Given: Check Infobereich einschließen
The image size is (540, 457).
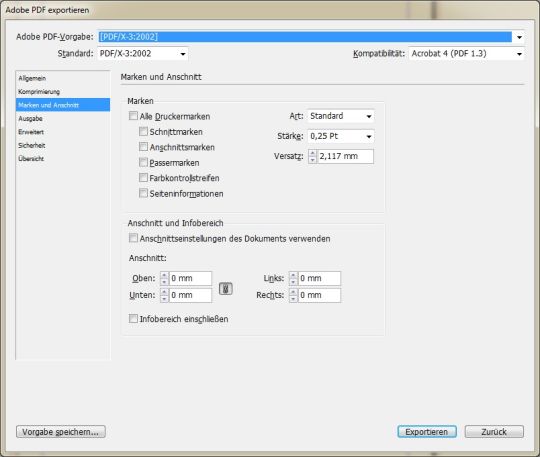Looking at the screenshot, I should 133,319.
